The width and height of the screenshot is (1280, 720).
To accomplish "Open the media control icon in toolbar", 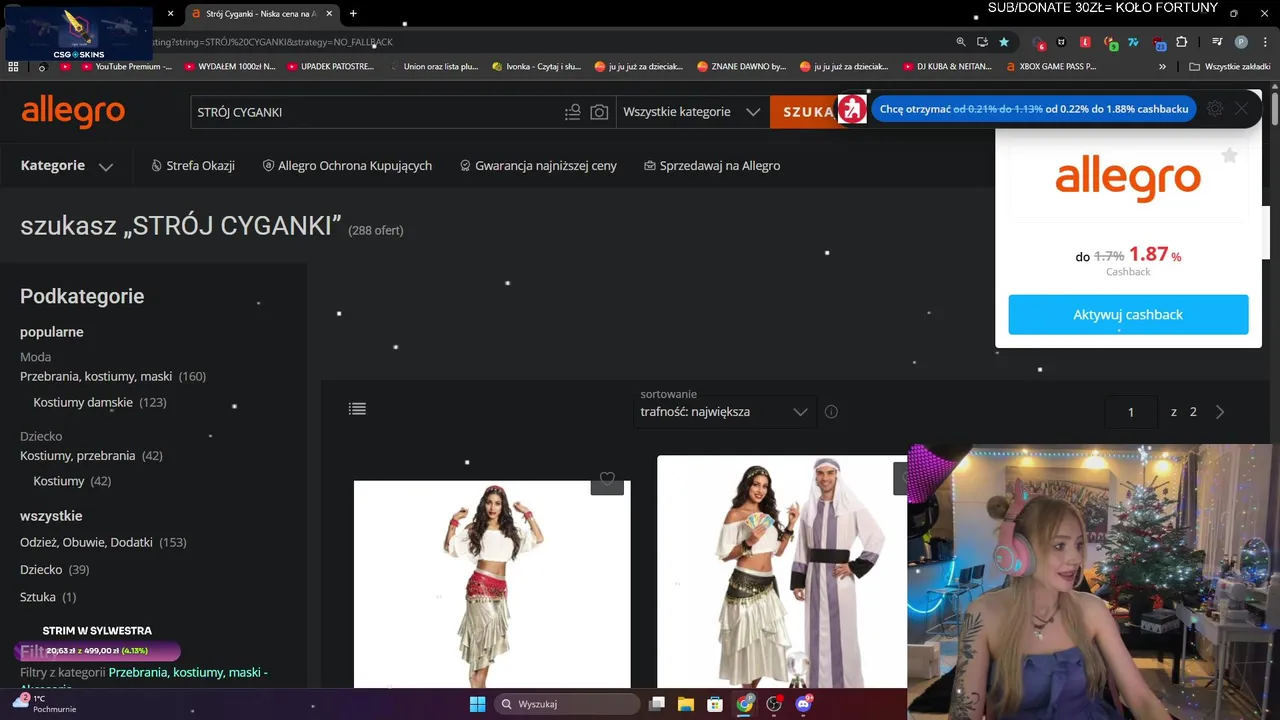I will point(1217,42).
